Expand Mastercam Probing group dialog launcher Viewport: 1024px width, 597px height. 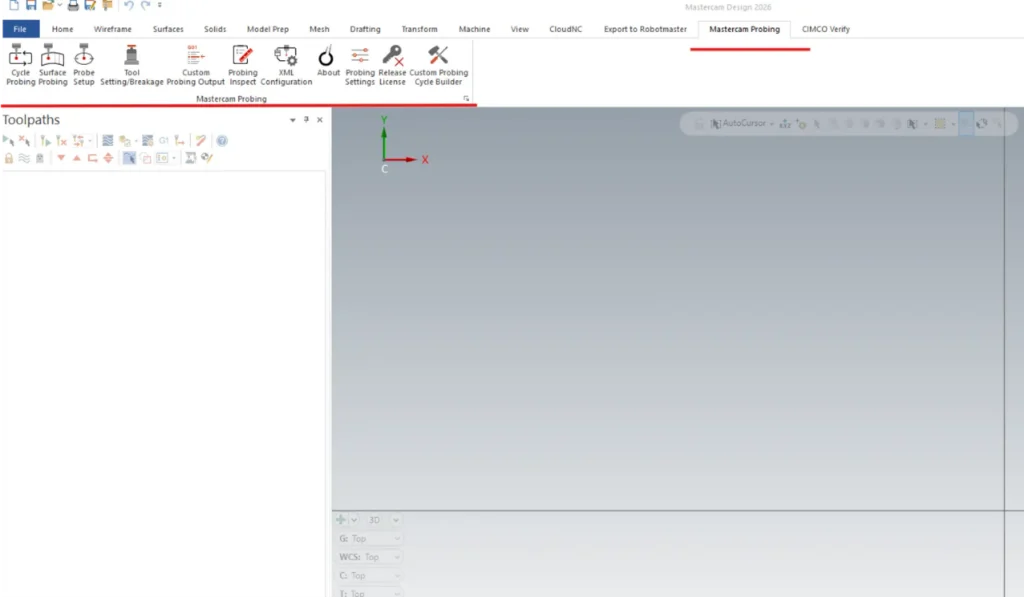coord(466,99)
